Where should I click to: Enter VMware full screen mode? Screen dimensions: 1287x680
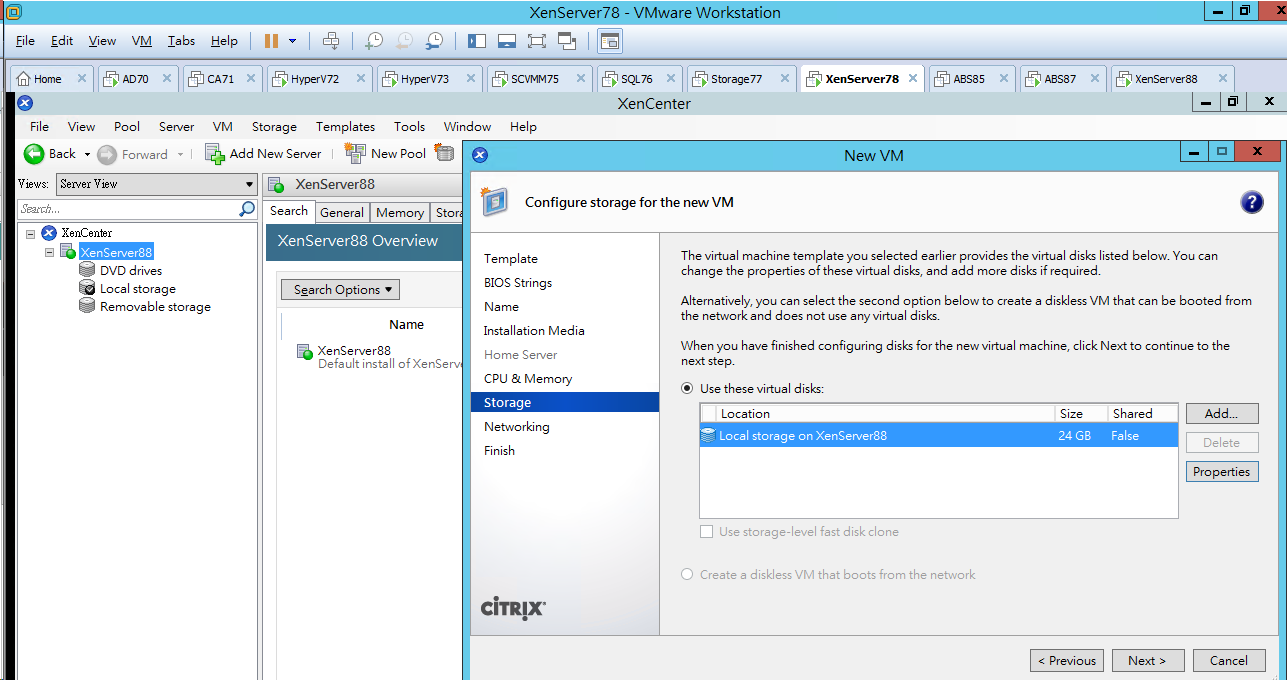point(537,41)
